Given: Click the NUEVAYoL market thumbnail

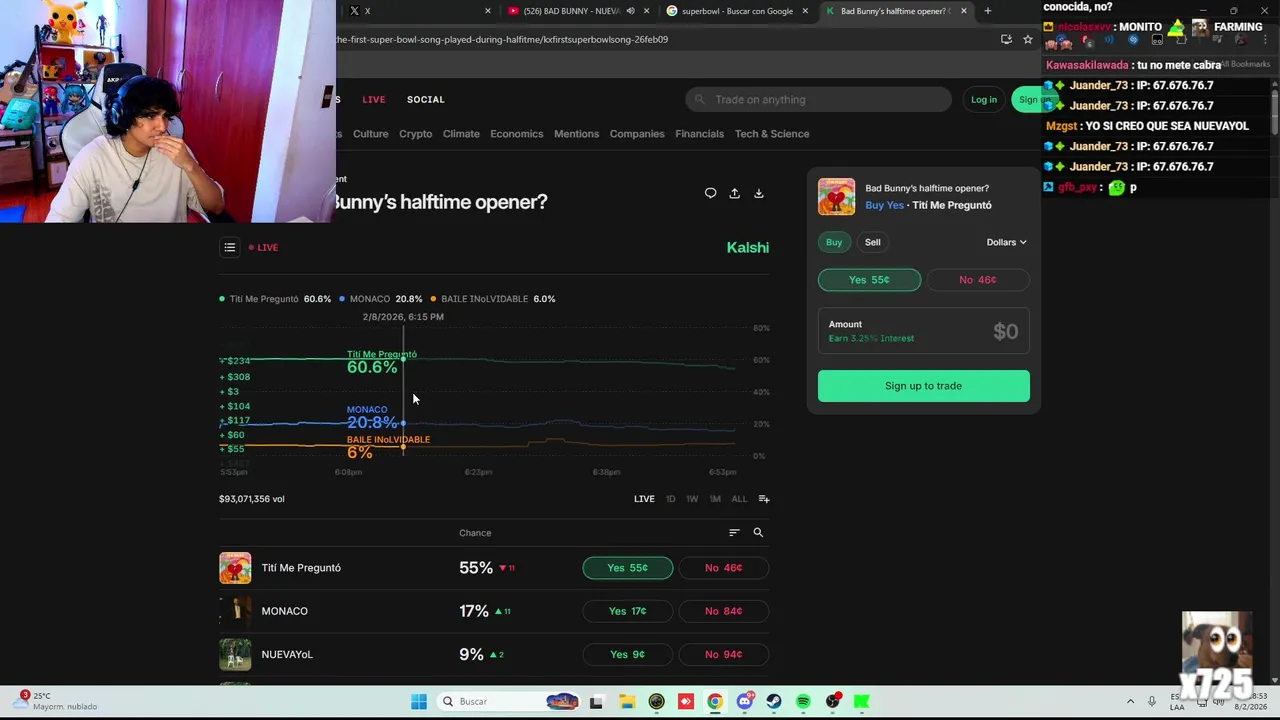Looking at the screenshot, I should coord(235,654).
